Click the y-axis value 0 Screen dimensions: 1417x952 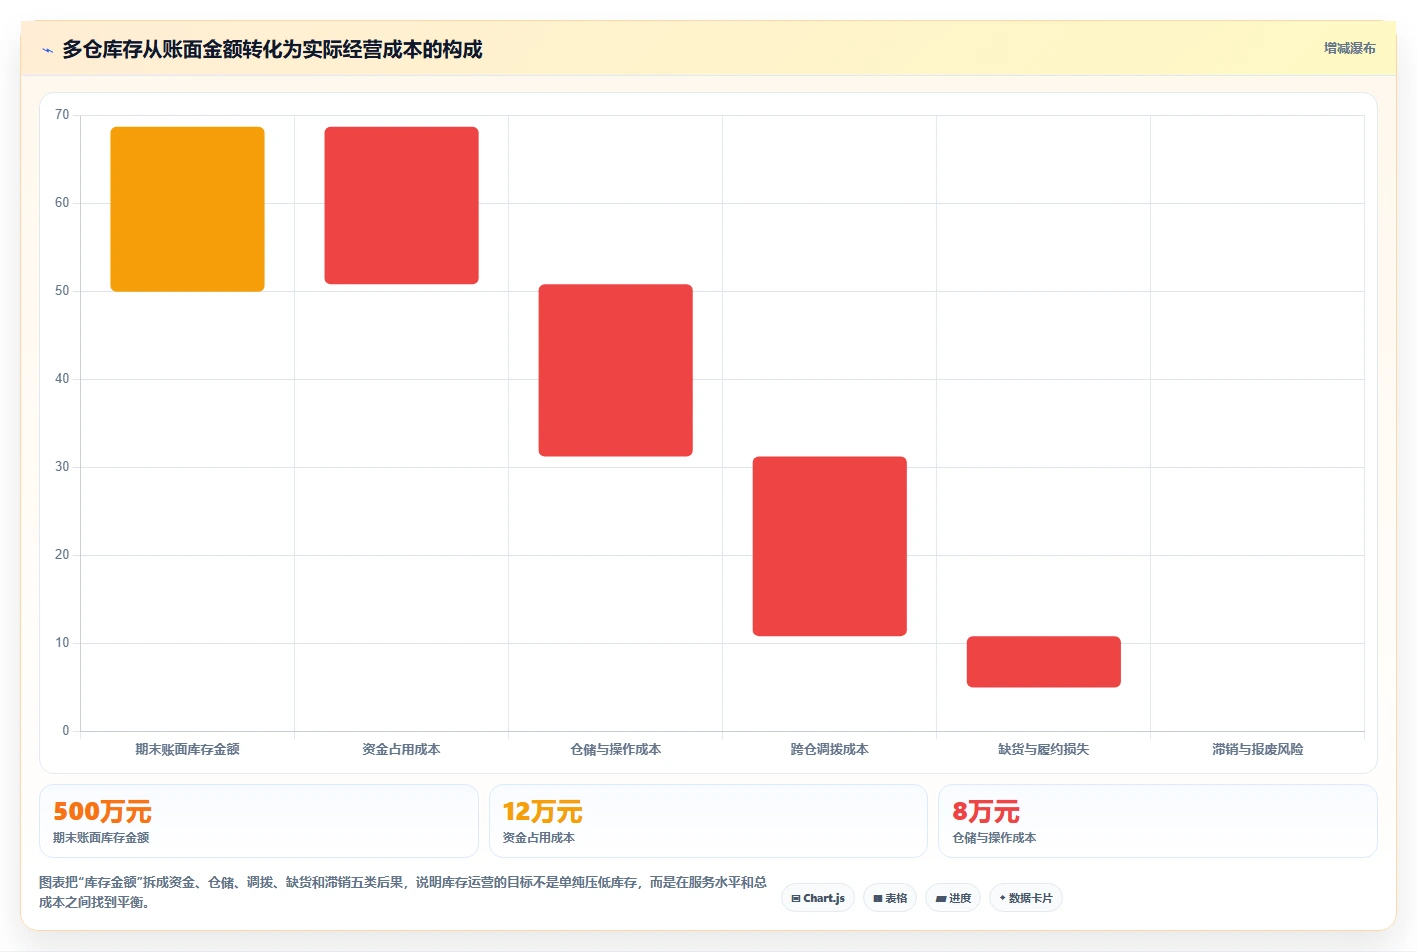[x=66, y=731]
